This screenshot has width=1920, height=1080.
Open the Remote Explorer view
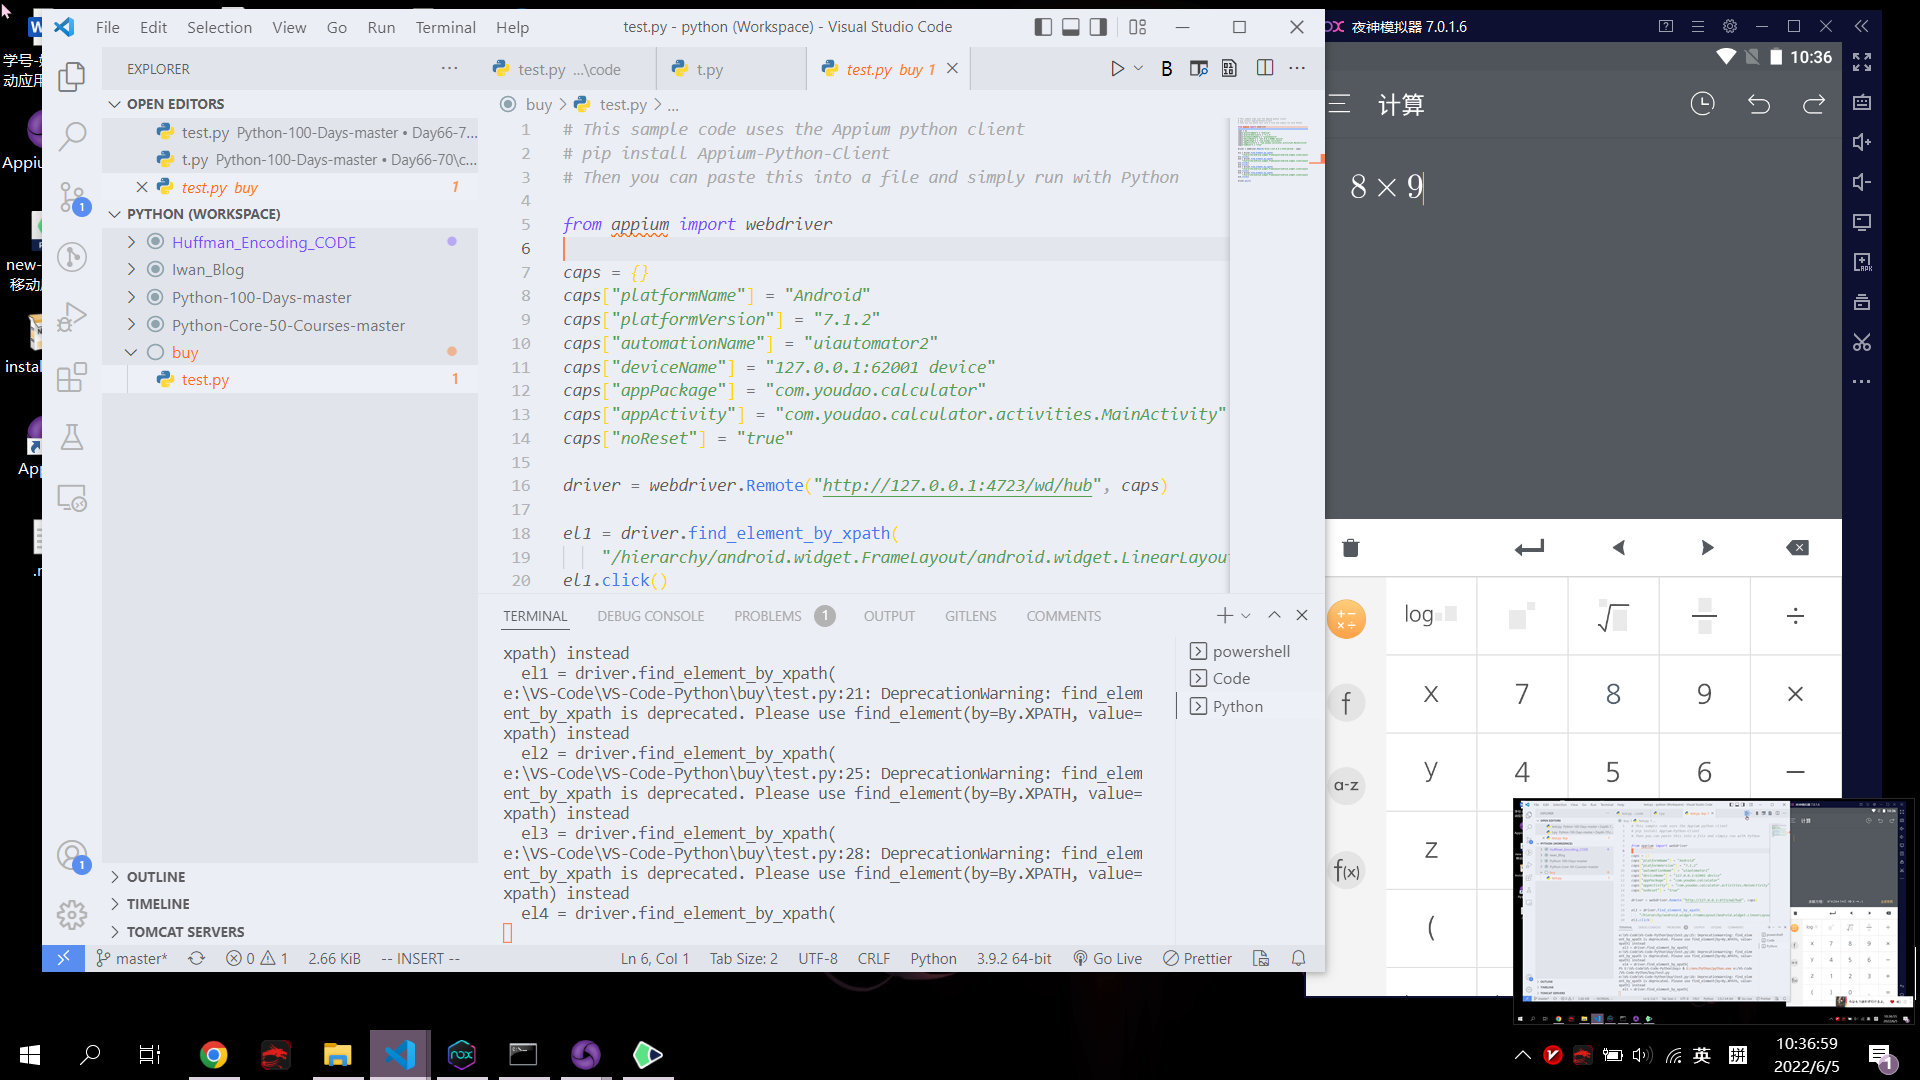click(x=72, y=497)
